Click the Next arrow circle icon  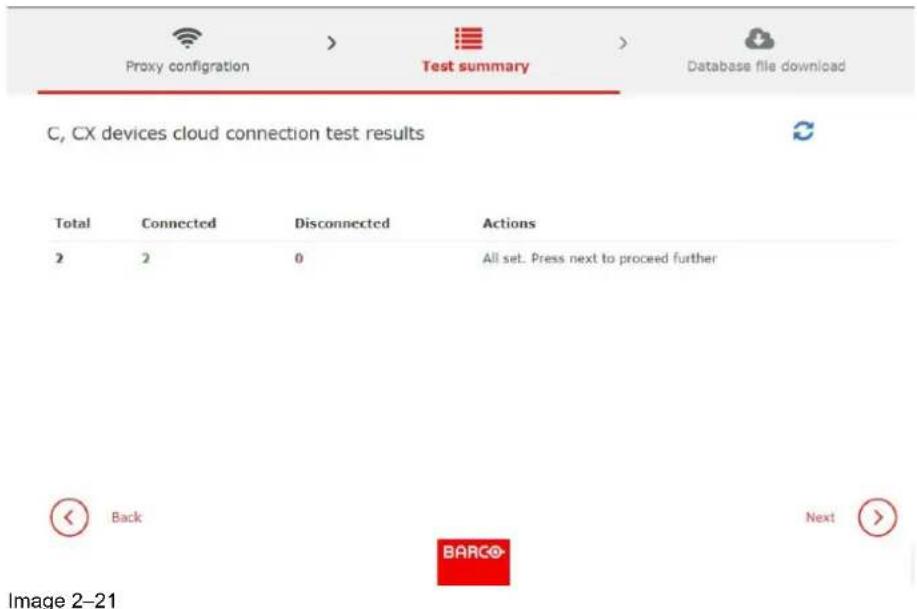pyautogui.click(x=877, y=517)
